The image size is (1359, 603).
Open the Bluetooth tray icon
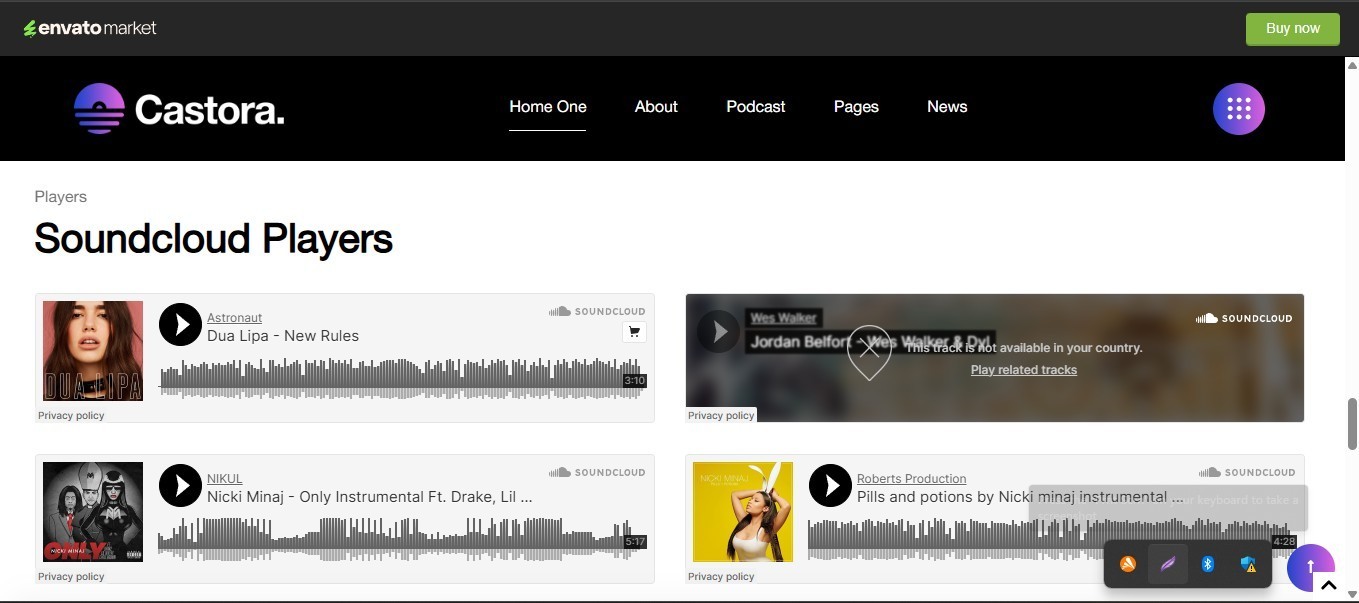pos(1208,564)
